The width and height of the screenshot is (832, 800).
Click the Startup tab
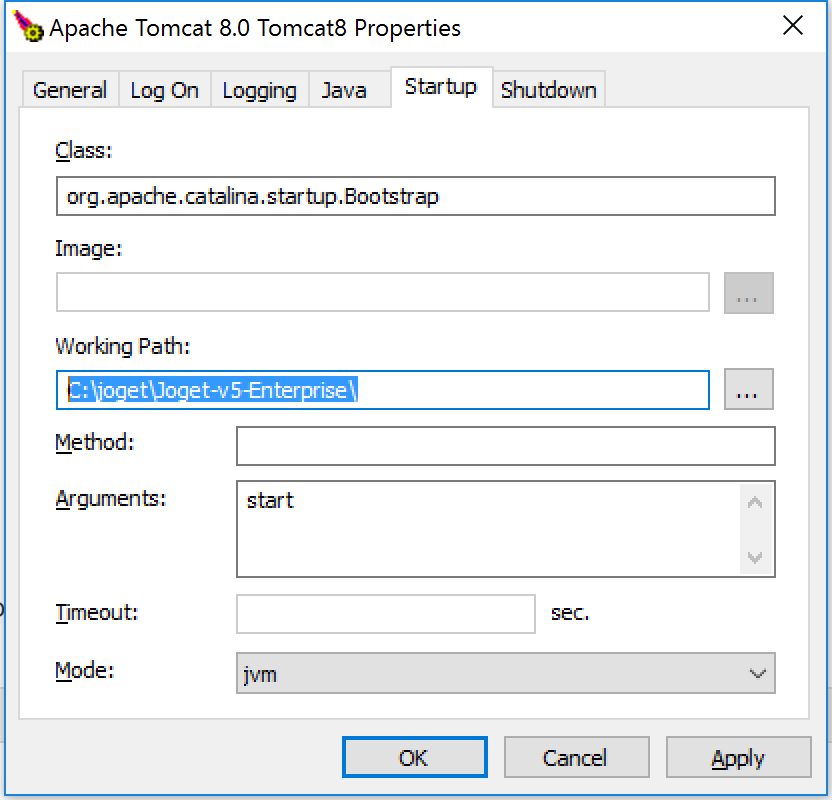point(440,87)
